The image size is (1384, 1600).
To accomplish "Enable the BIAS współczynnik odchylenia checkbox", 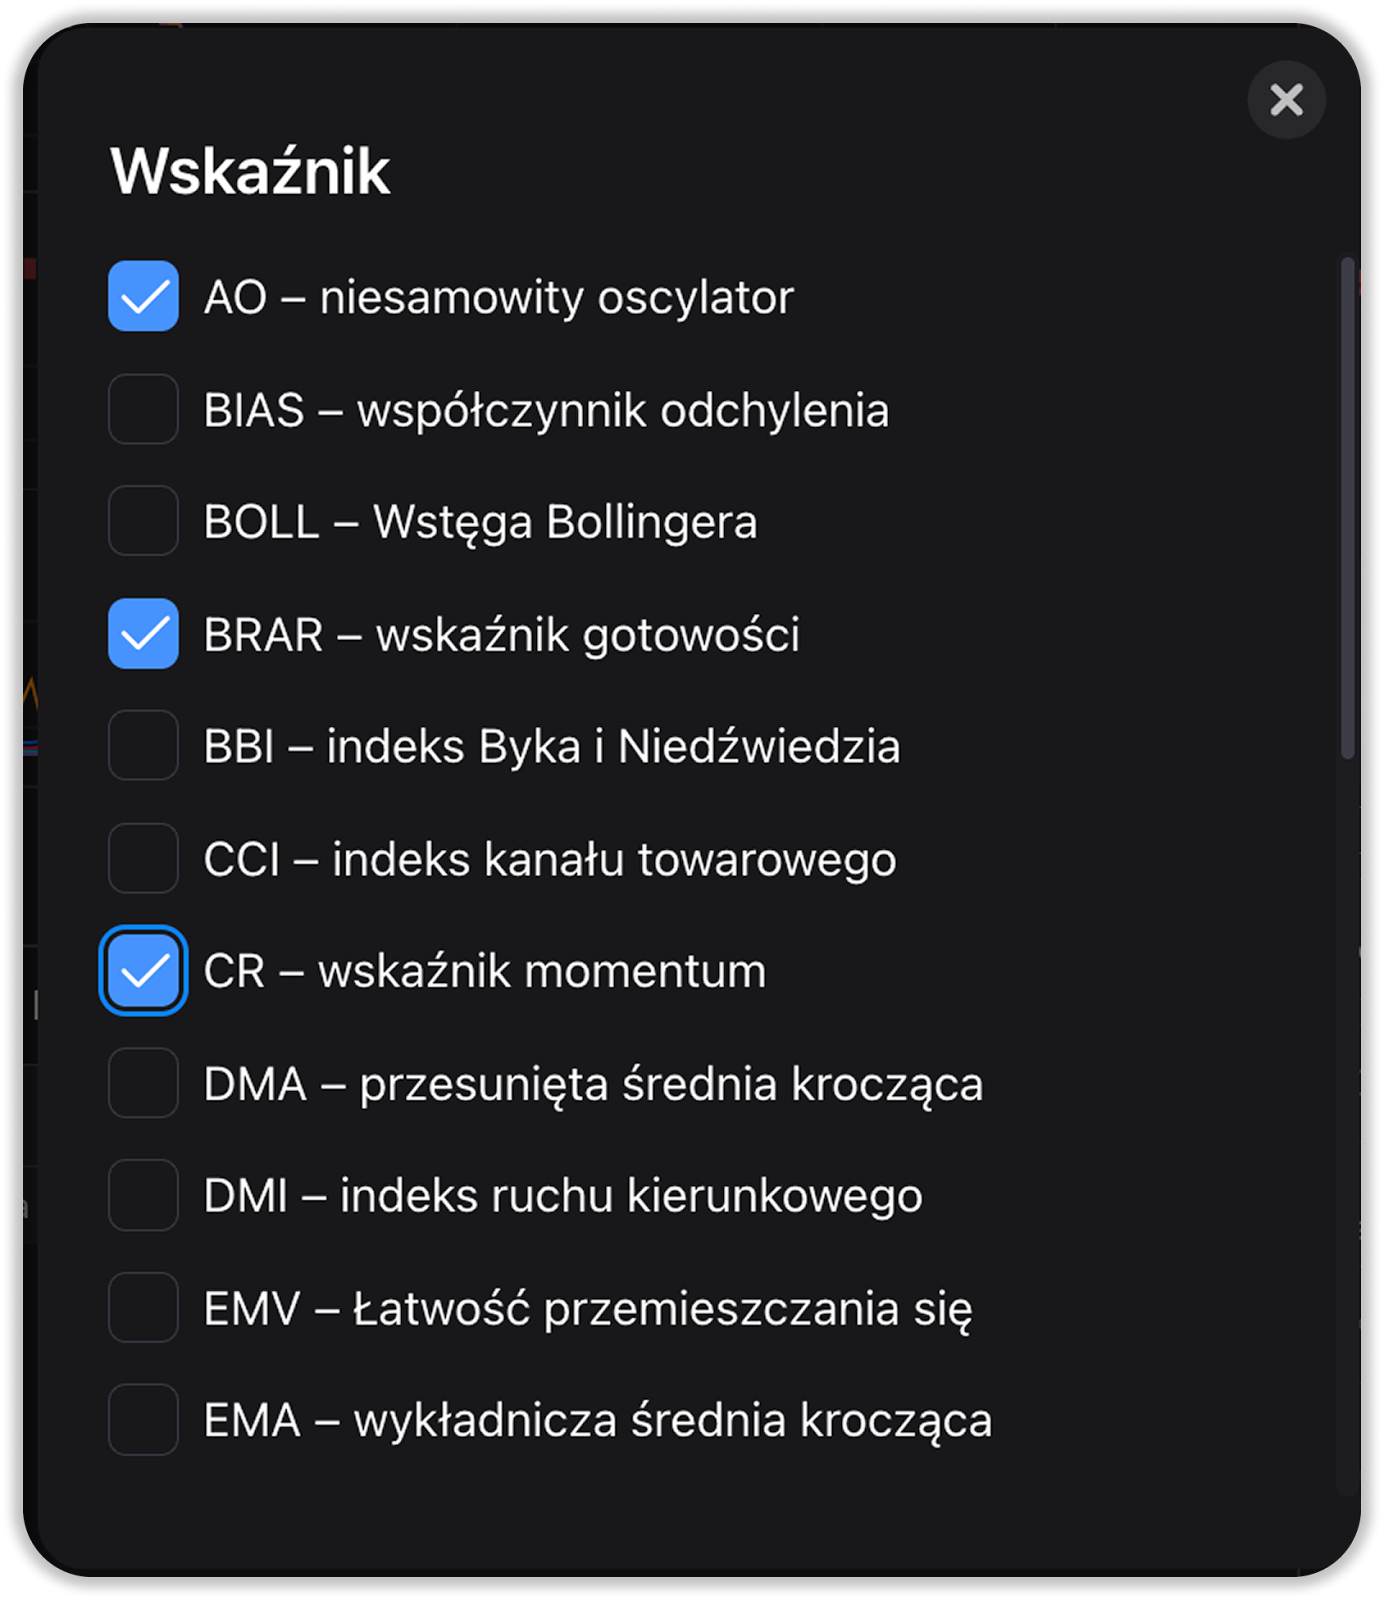I will [x=143, y=409].
